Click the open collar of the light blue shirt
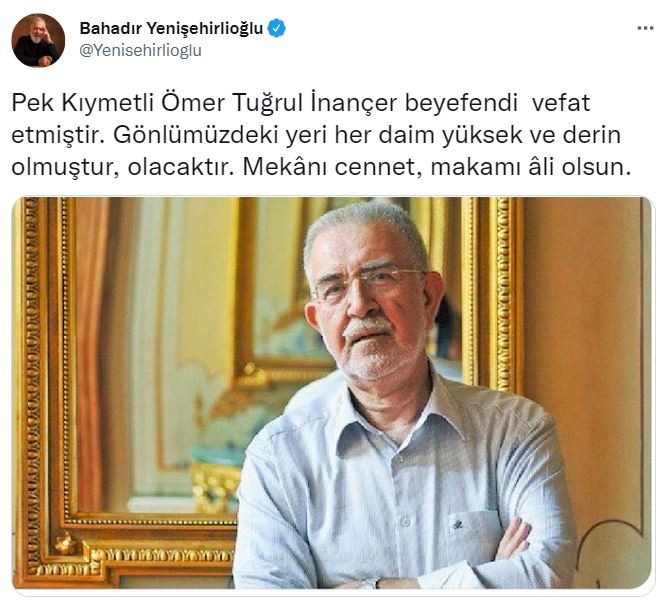Screen dimensions: 662x605 395,420
